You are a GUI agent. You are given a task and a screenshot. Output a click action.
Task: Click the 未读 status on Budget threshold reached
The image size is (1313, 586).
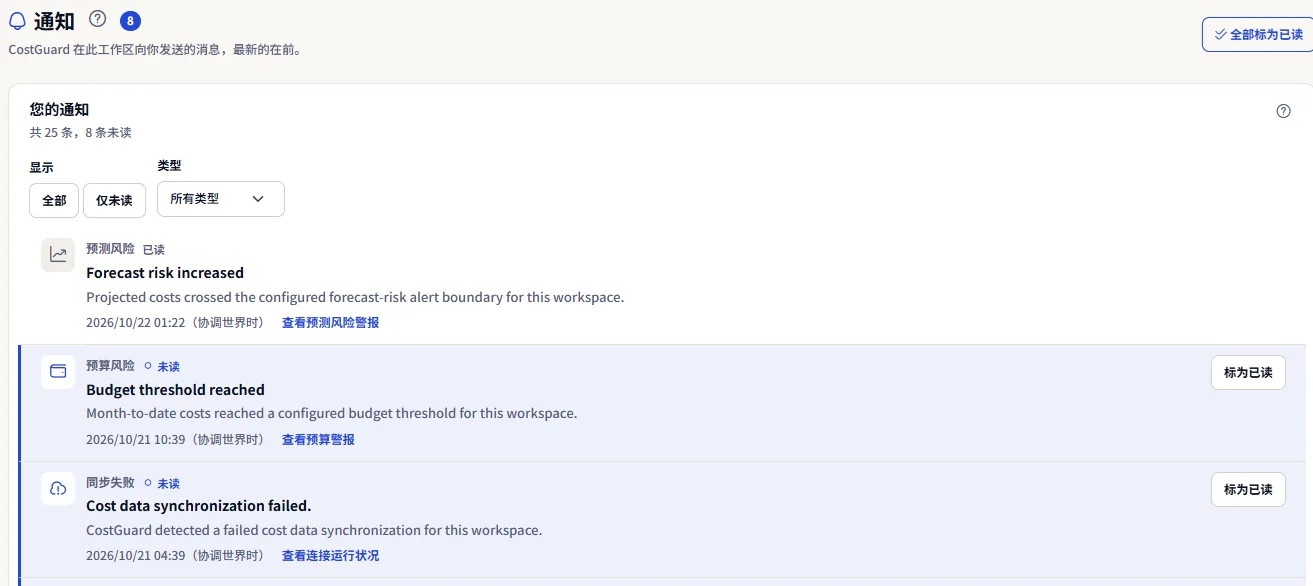tap(162, 366)
